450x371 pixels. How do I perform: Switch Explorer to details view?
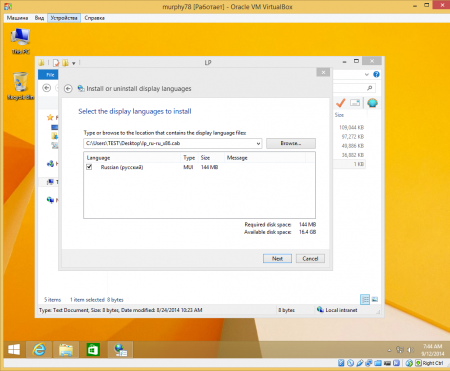(365, 299)
